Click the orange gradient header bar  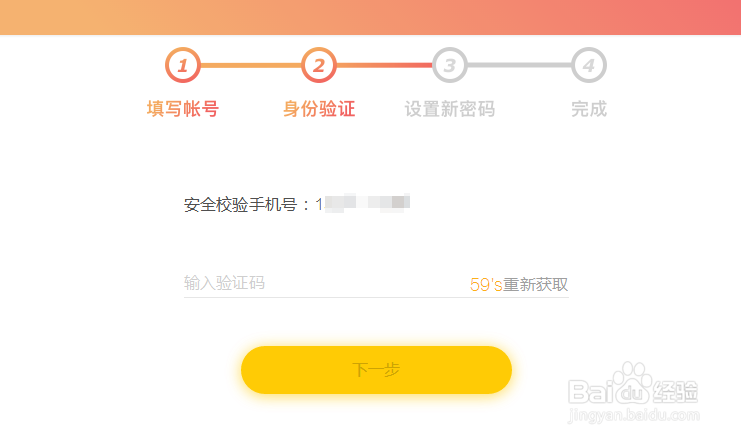pos(370,17)
